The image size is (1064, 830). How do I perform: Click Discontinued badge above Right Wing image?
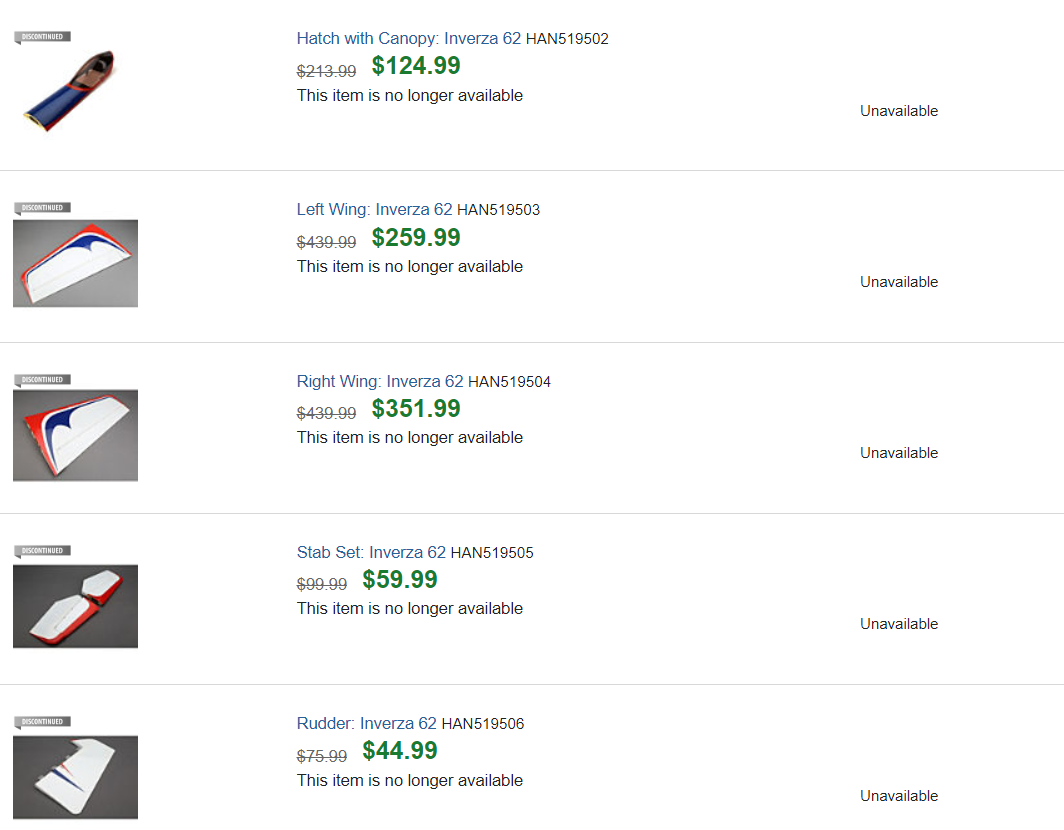(x=43, y=380)
